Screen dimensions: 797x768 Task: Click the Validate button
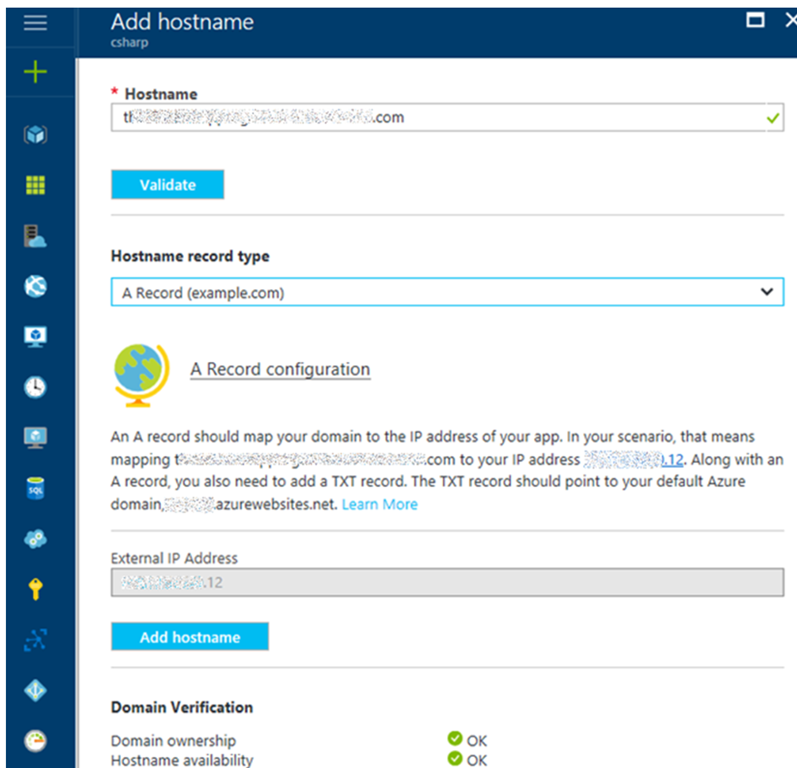(x=167, y=185)
